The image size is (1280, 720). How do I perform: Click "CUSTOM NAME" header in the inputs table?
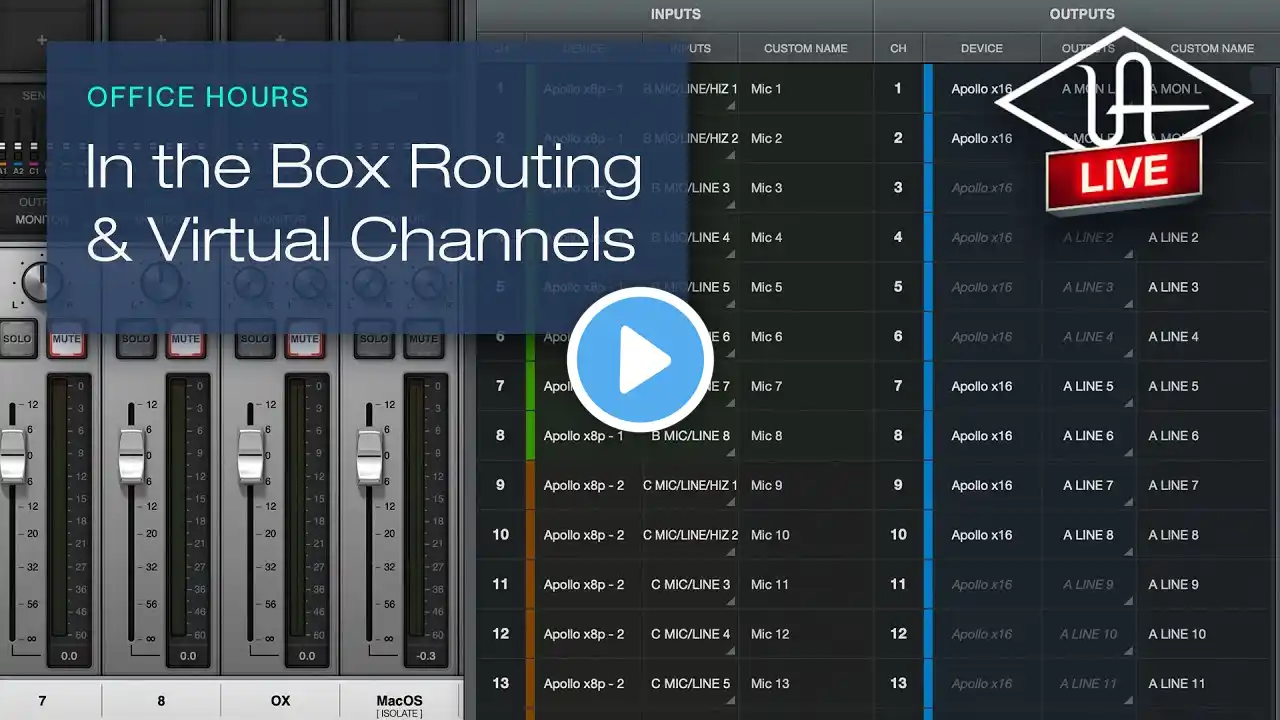point(806,48)
